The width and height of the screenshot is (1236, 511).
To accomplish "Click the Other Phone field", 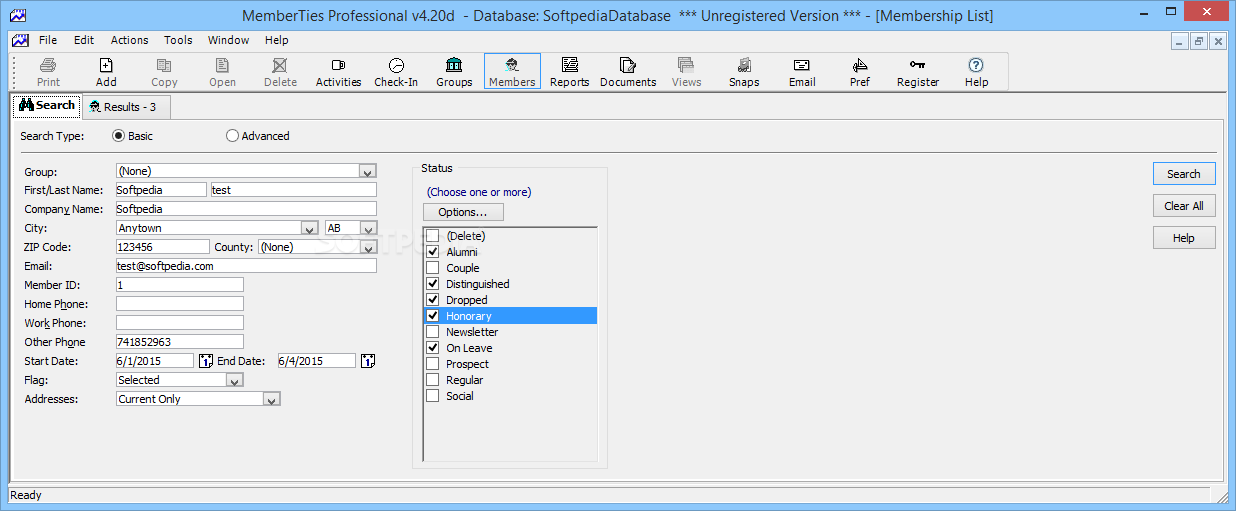I will click(180, 342).
